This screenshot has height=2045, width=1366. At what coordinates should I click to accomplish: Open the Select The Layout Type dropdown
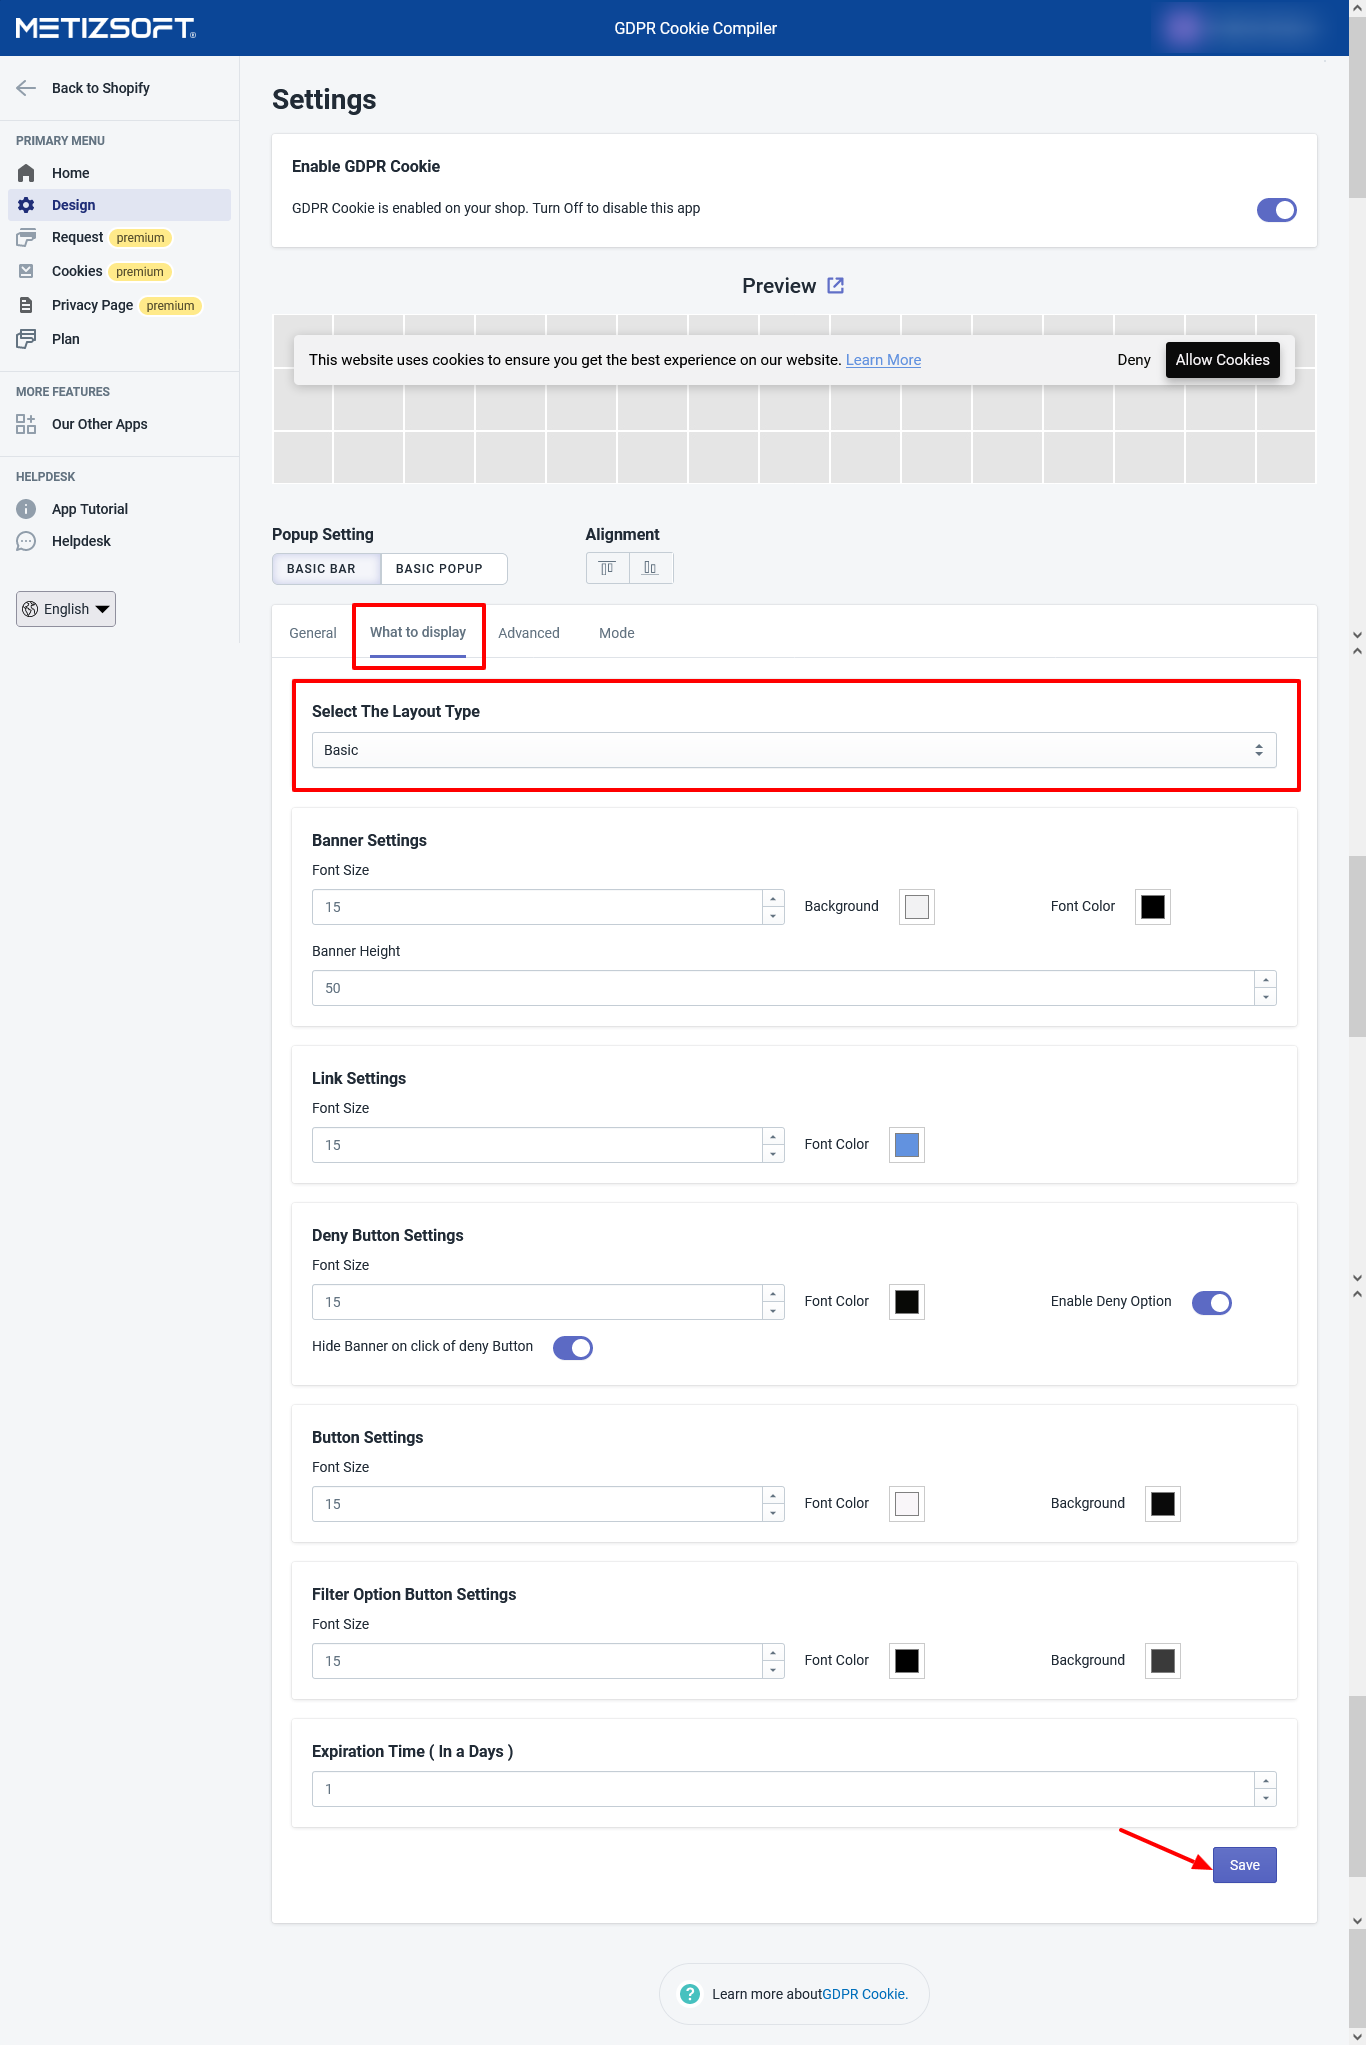[794, 750]
